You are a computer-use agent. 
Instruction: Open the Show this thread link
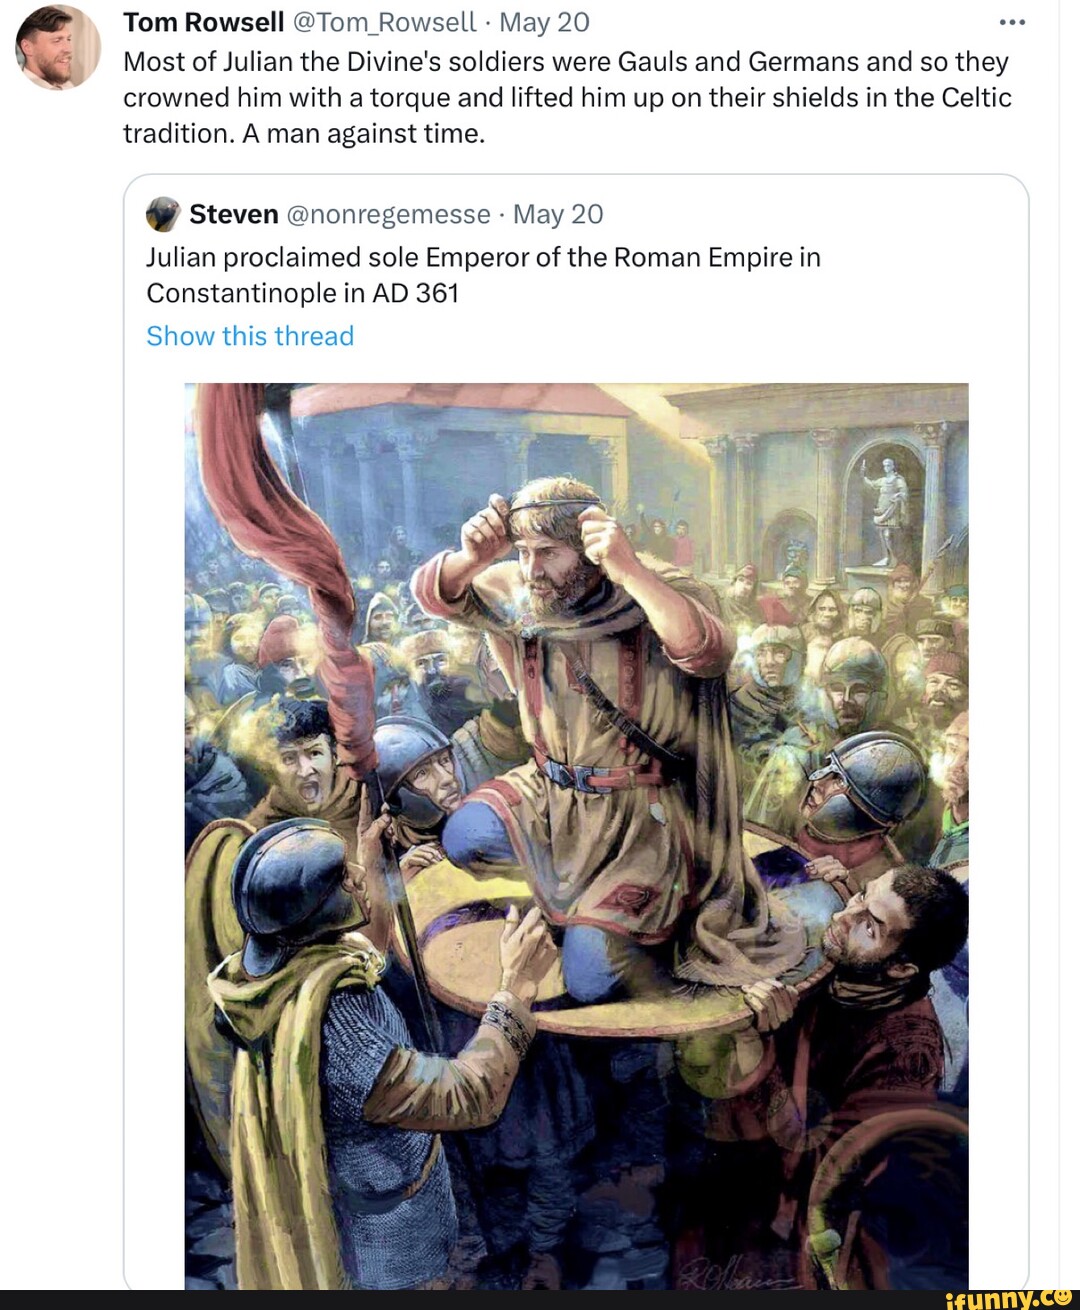[x=250, y=336]
